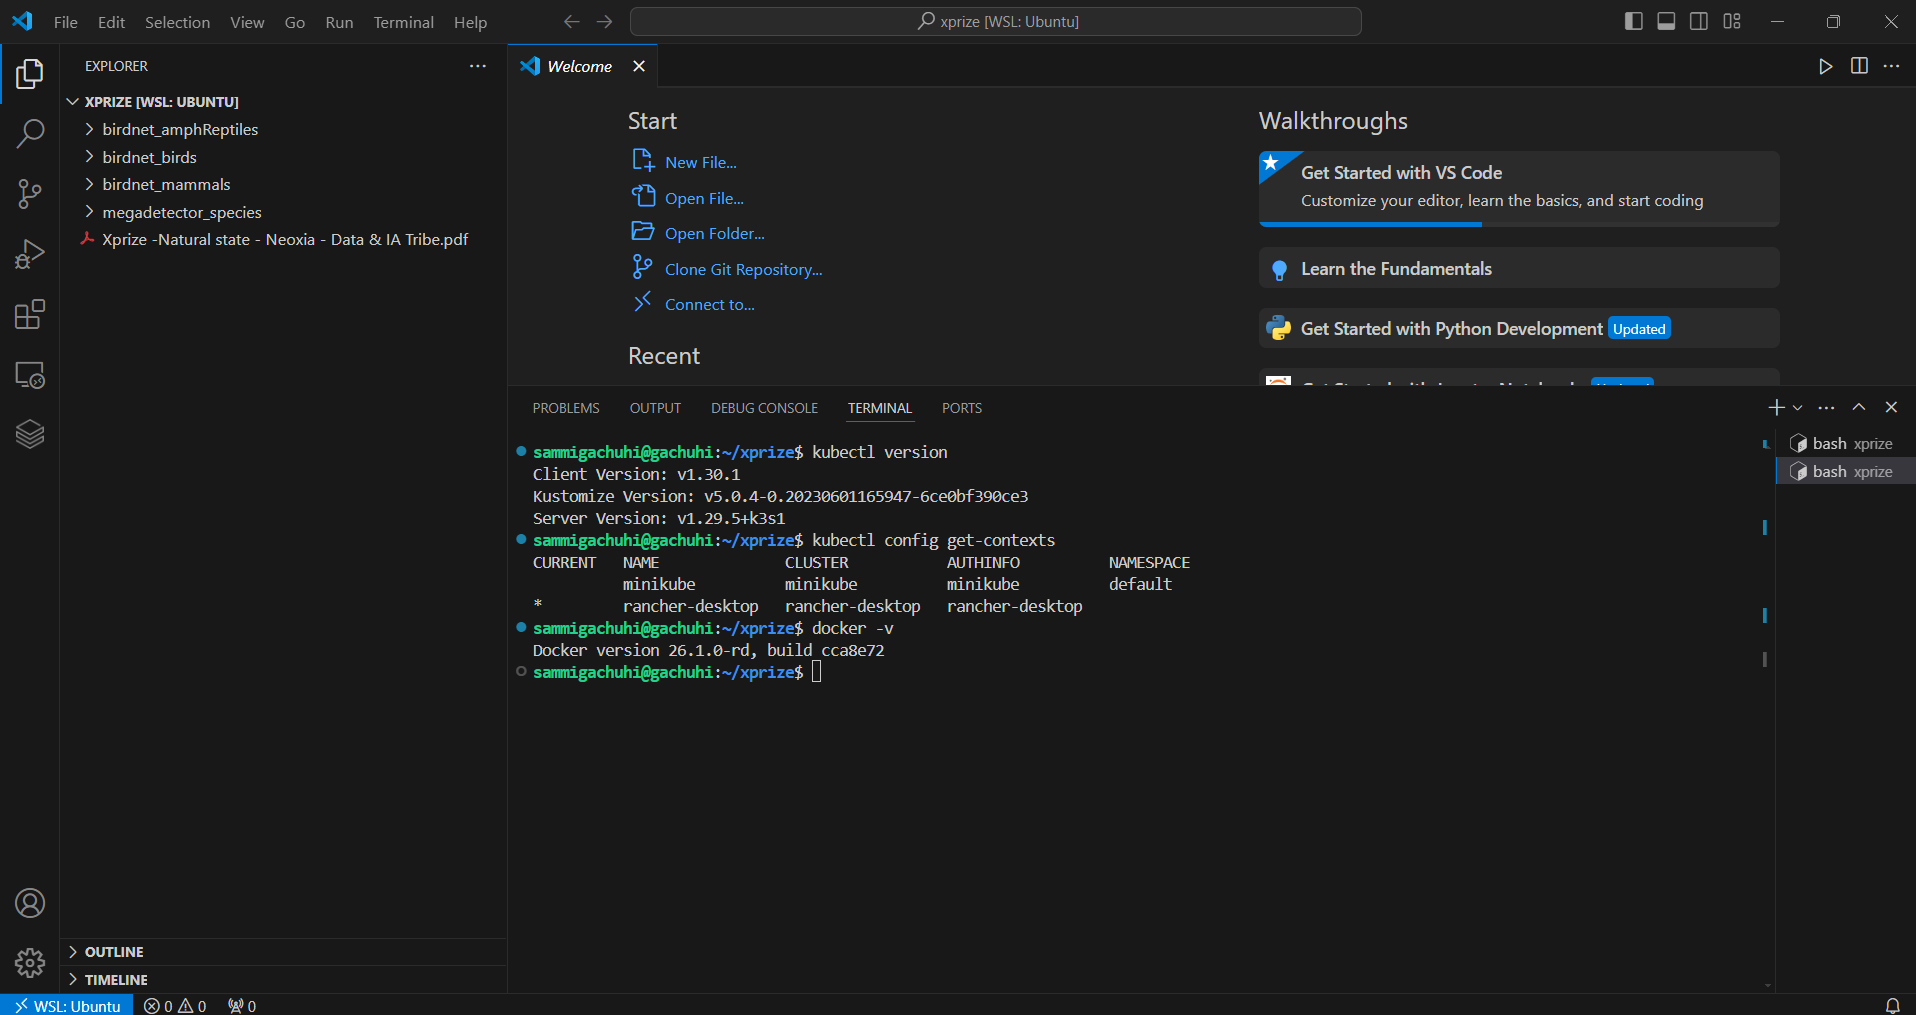Open the new terminal launch profile dropdown
Image resolution: width=1916 pixels, height=1015 pixels.
click(1797, 407)
